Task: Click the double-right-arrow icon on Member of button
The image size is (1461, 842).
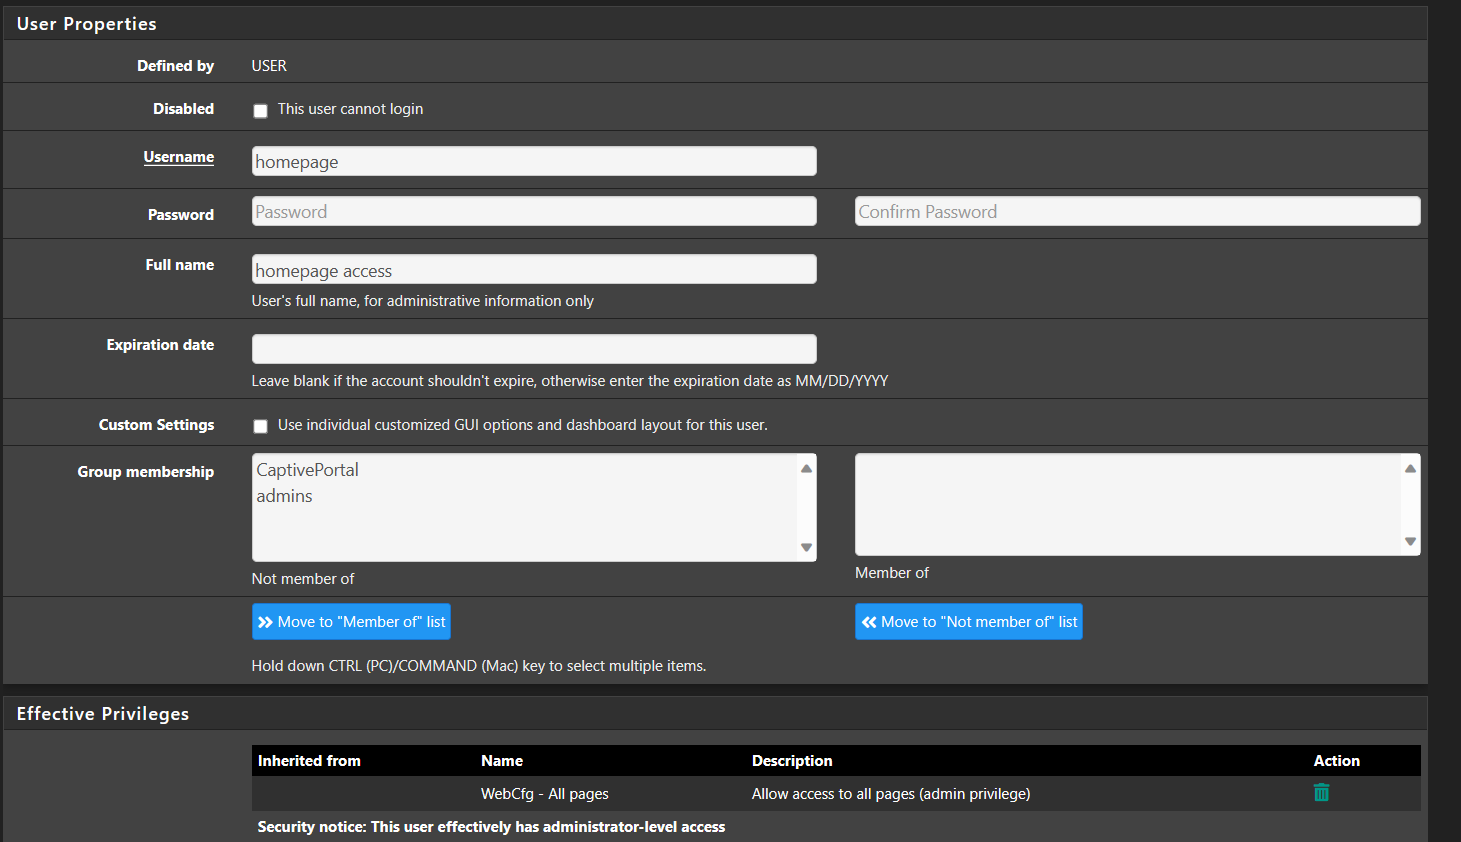Action: tap(263, 621)
